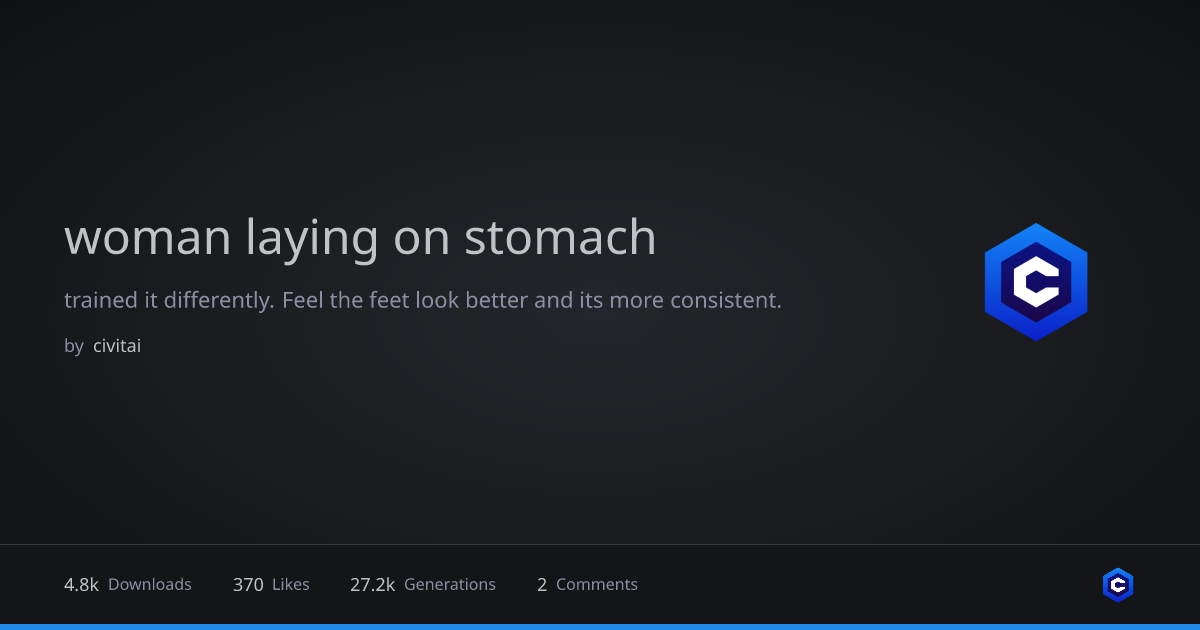Select the model description text line

[423, 300]
